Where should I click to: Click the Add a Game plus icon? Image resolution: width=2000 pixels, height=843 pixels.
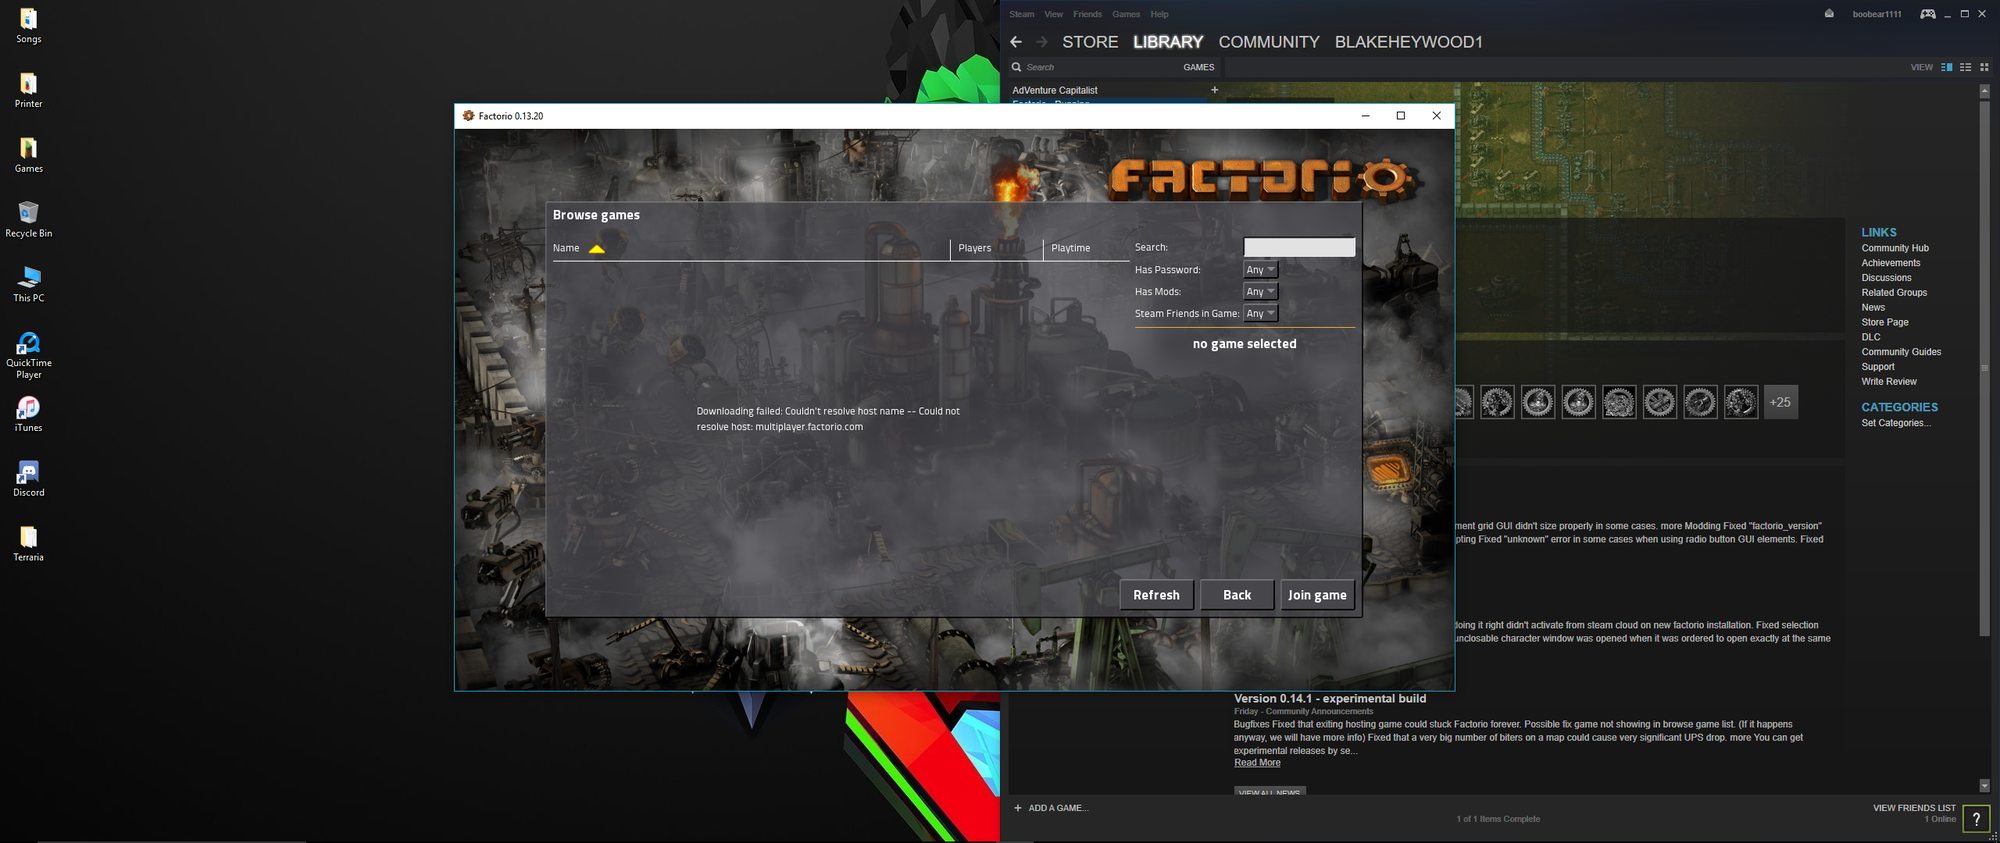(1018, 808)
